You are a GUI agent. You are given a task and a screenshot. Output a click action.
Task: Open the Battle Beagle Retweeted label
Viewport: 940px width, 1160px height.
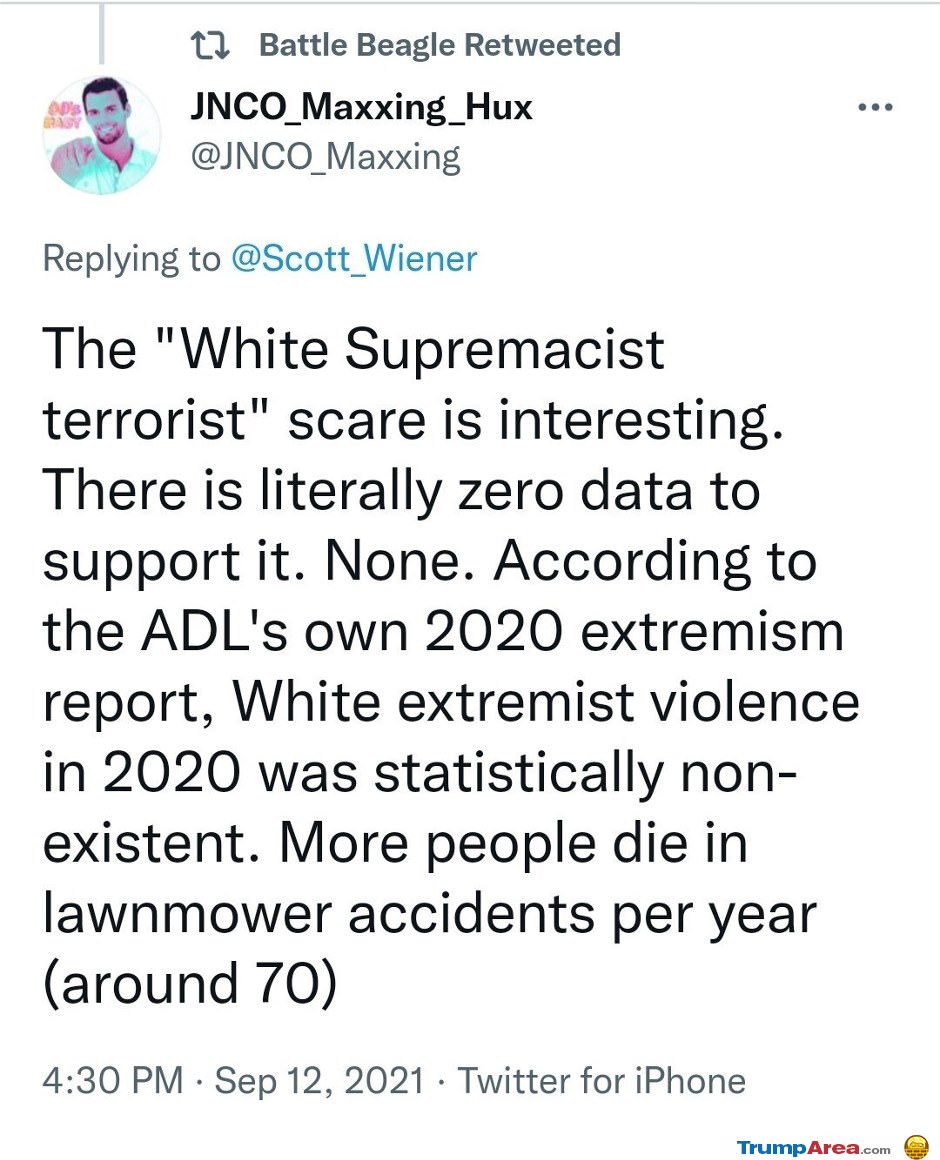point(439,45)
